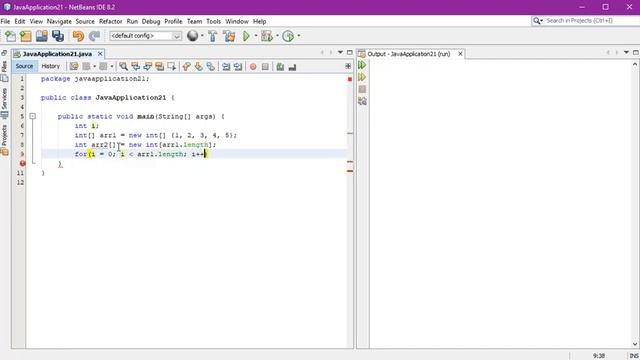Screen dimensions: 640x360
Task: Open the Output pane document list dropdown
Action: [626, 52]
